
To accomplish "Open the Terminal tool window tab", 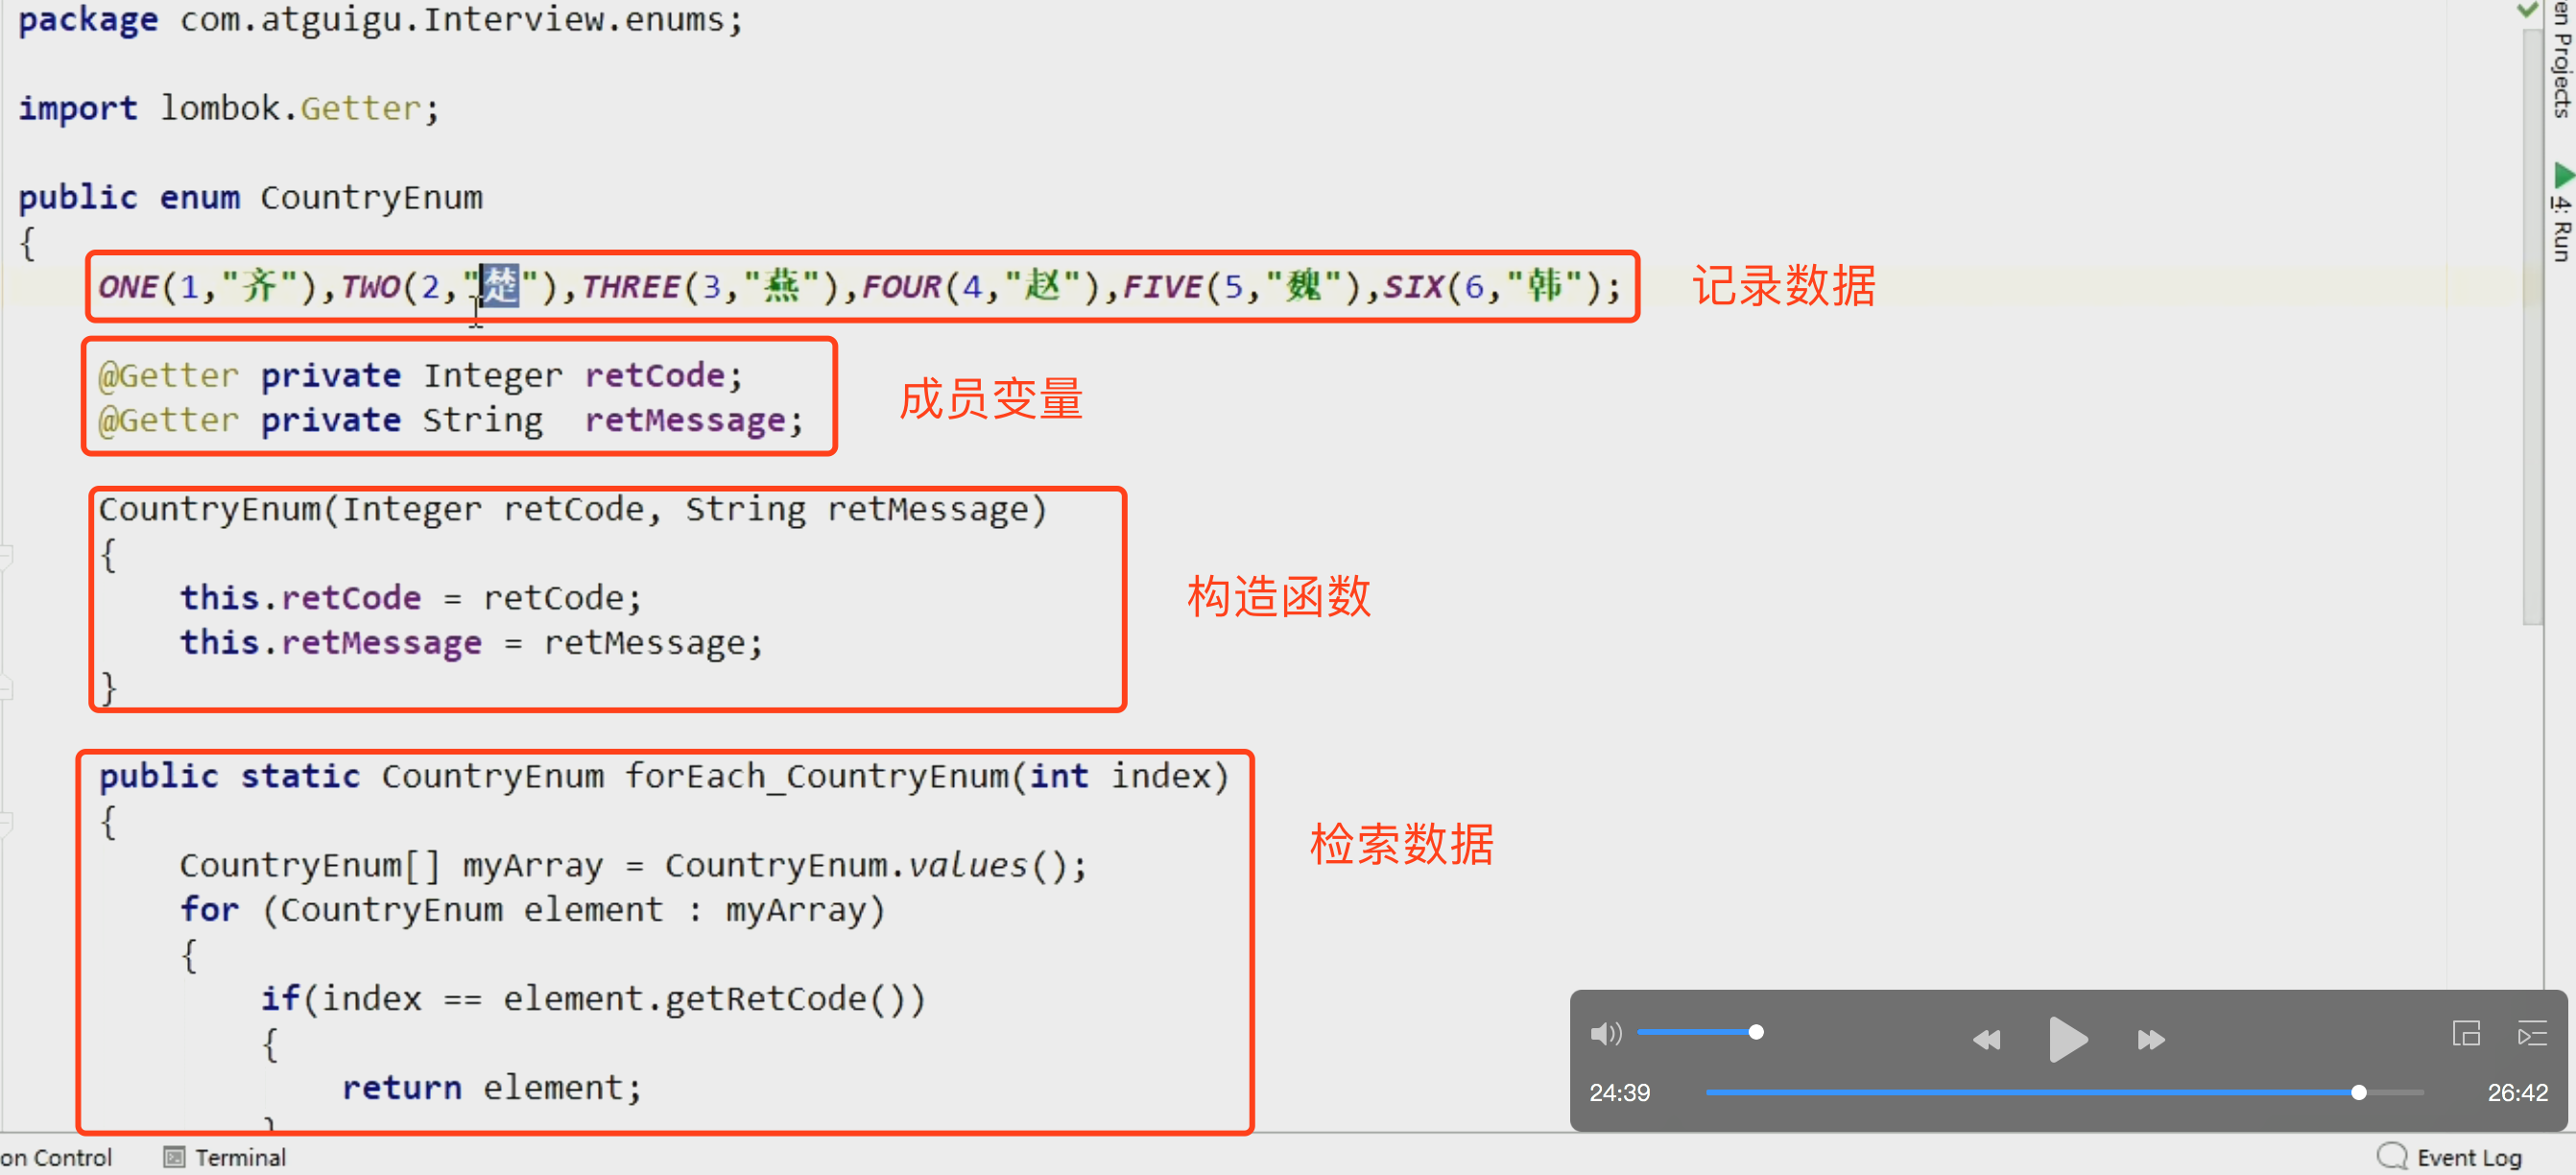I will point(239,1157).
